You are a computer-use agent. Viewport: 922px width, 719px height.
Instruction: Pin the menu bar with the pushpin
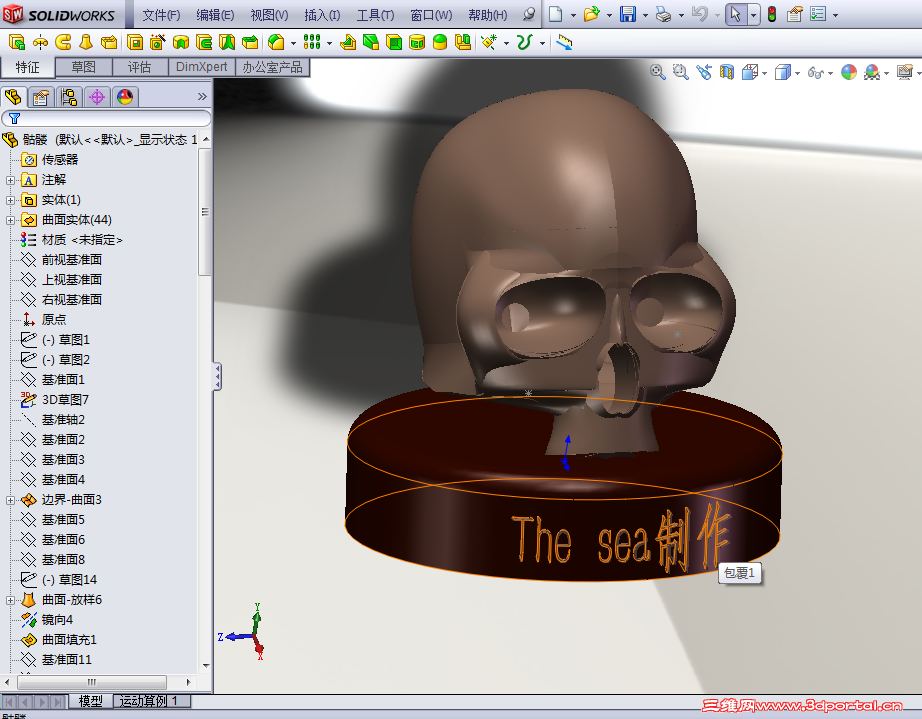pyautogui.click(x=529, y=14)
